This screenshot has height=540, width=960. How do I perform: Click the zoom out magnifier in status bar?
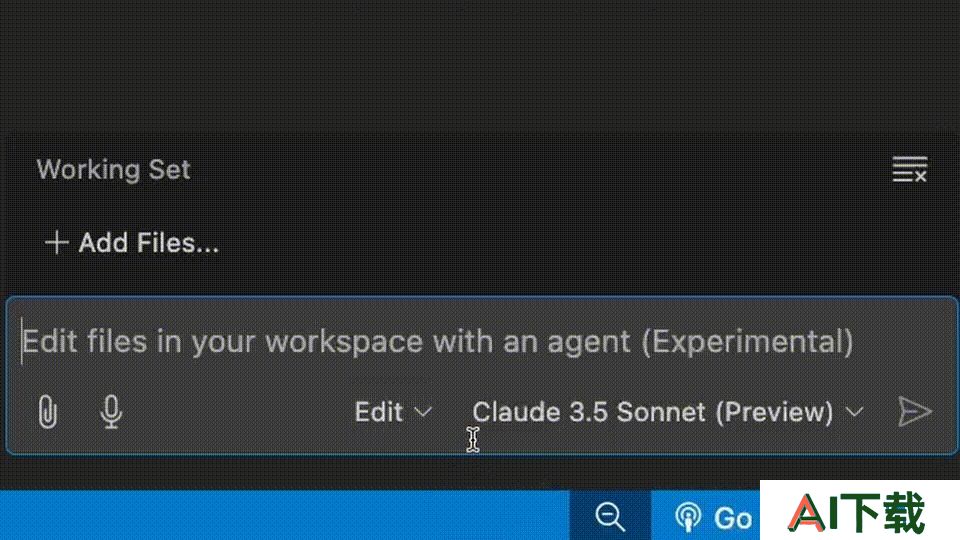[x=610, y=516]
